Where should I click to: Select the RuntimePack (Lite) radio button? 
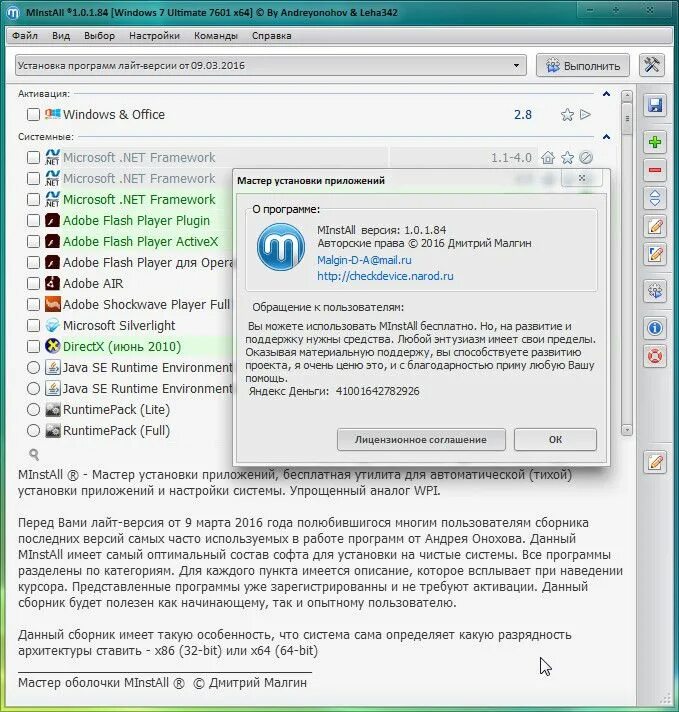coord(33,410)
